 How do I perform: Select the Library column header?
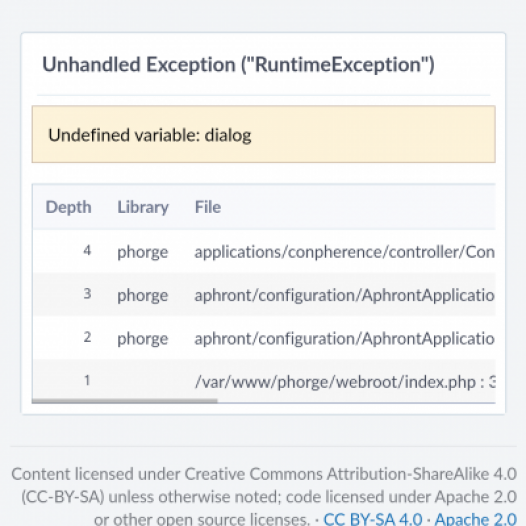[143, 207]
